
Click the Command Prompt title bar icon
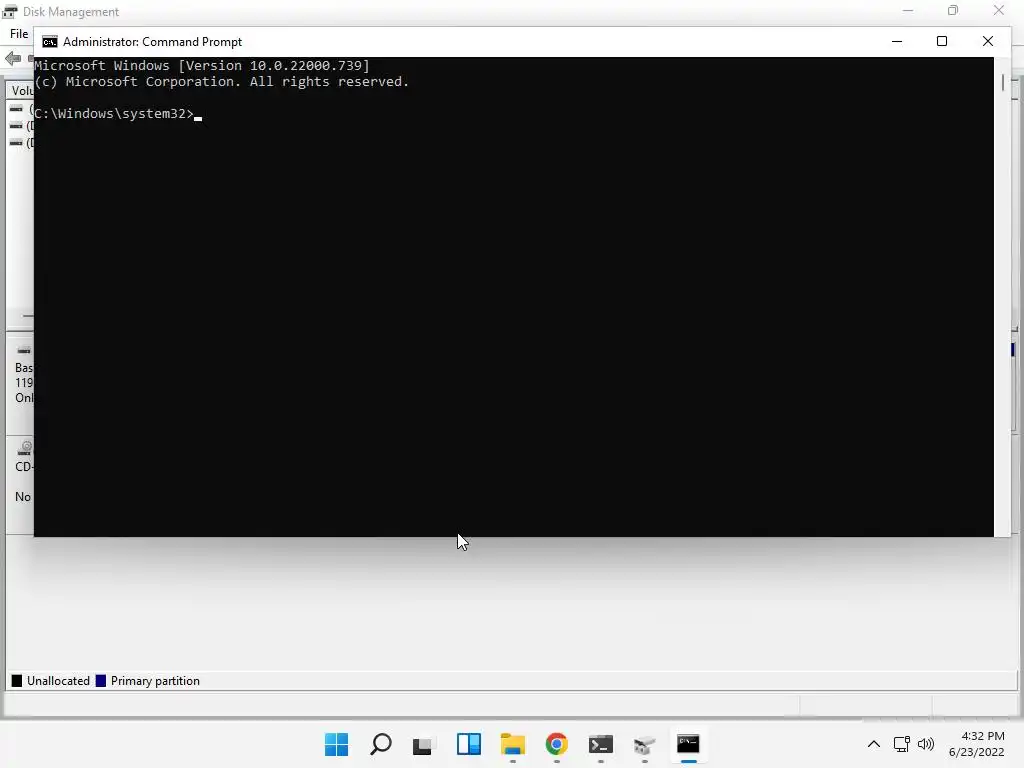[x=50, y=42]
